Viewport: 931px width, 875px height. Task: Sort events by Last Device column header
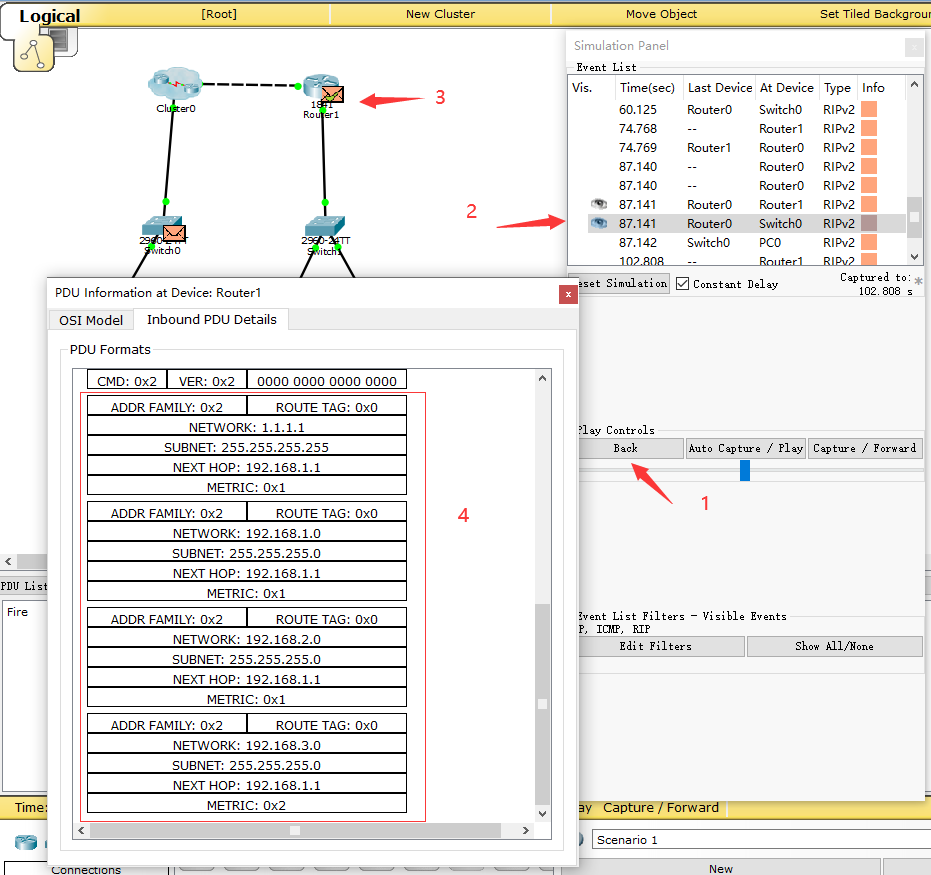[720, 88]
